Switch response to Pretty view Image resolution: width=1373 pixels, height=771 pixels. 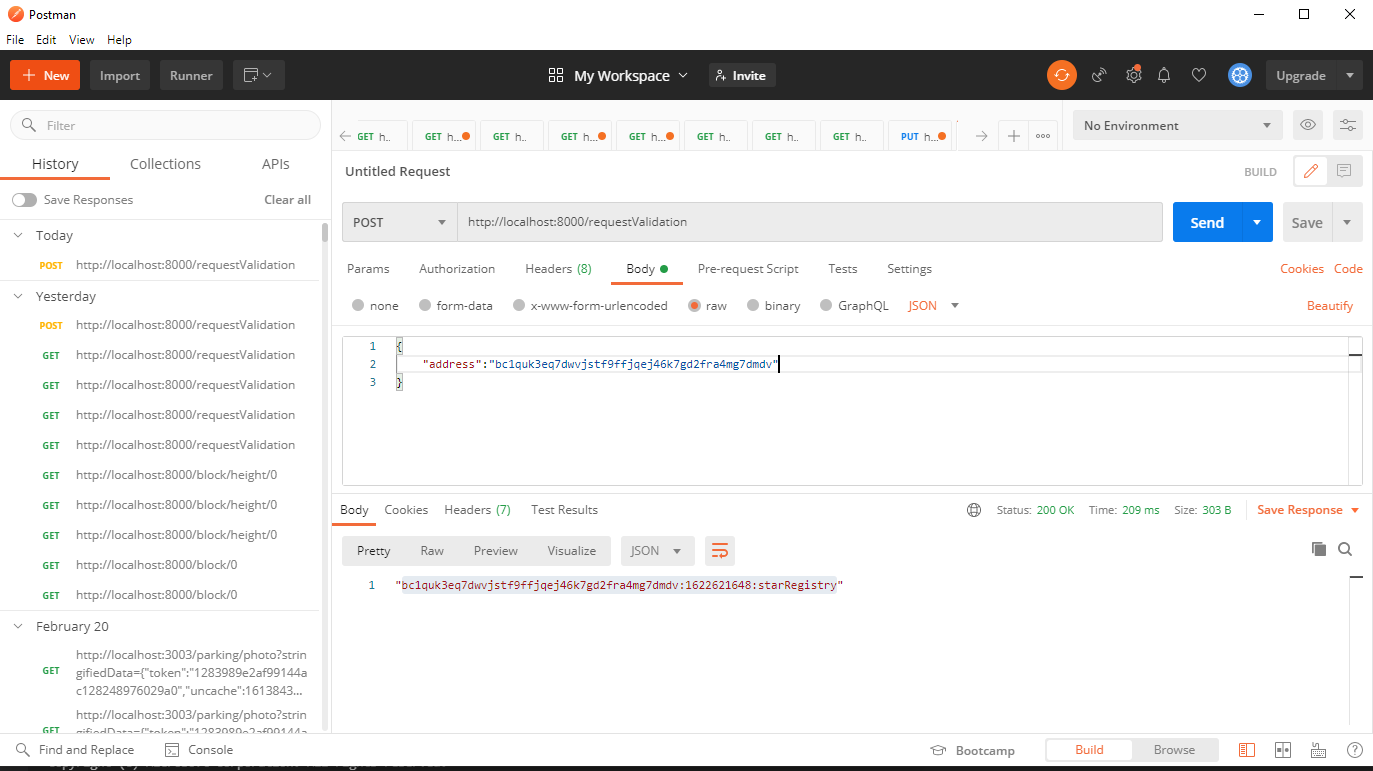373,551
